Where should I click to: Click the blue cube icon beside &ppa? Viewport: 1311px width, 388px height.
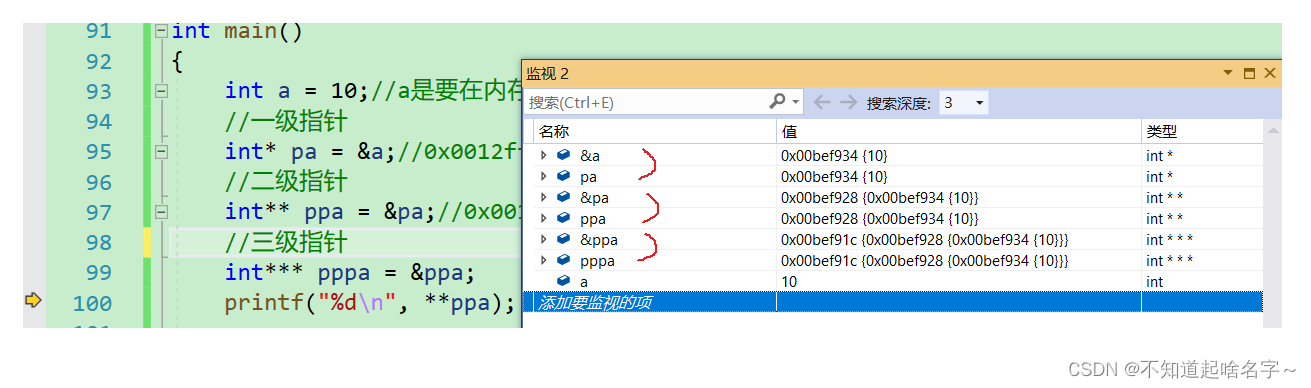tap(564, 240)
